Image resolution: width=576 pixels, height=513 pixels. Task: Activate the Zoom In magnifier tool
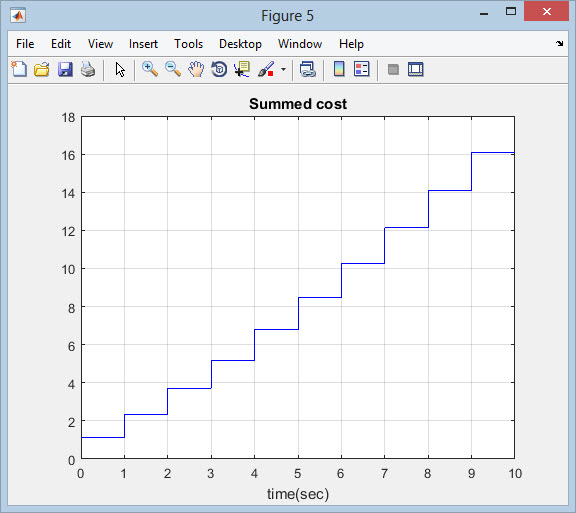tap(150, 69)
